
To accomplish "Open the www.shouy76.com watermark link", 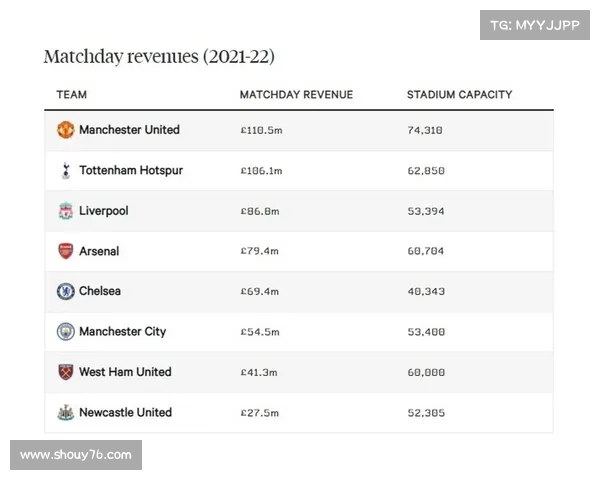I will [76, 455].
